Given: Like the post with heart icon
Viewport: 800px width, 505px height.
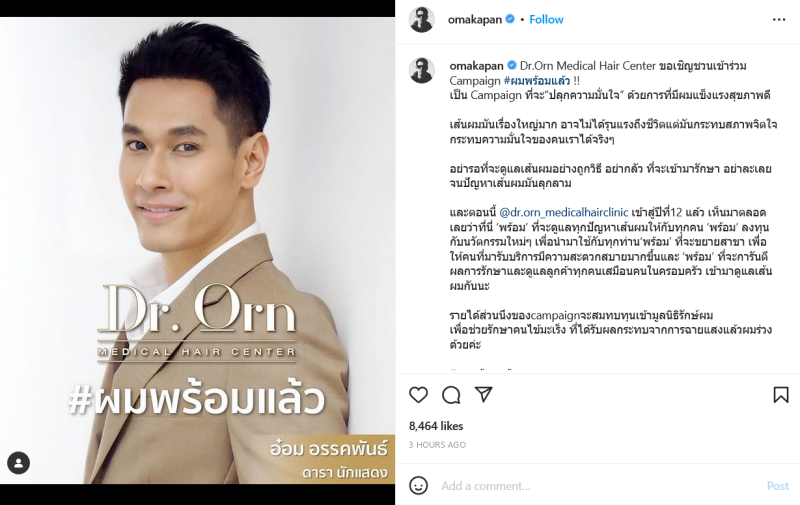Looking at the screenshot, I should coord(418,395).
